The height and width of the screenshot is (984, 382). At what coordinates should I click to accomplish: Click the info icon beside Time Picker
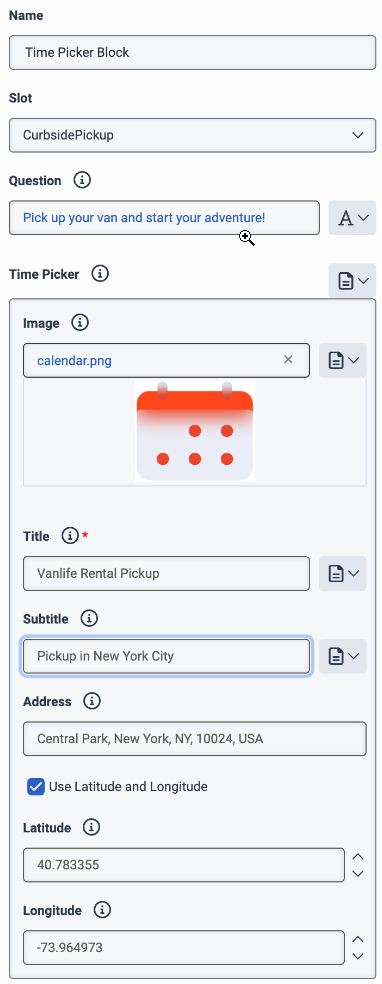tap(100, 274)
